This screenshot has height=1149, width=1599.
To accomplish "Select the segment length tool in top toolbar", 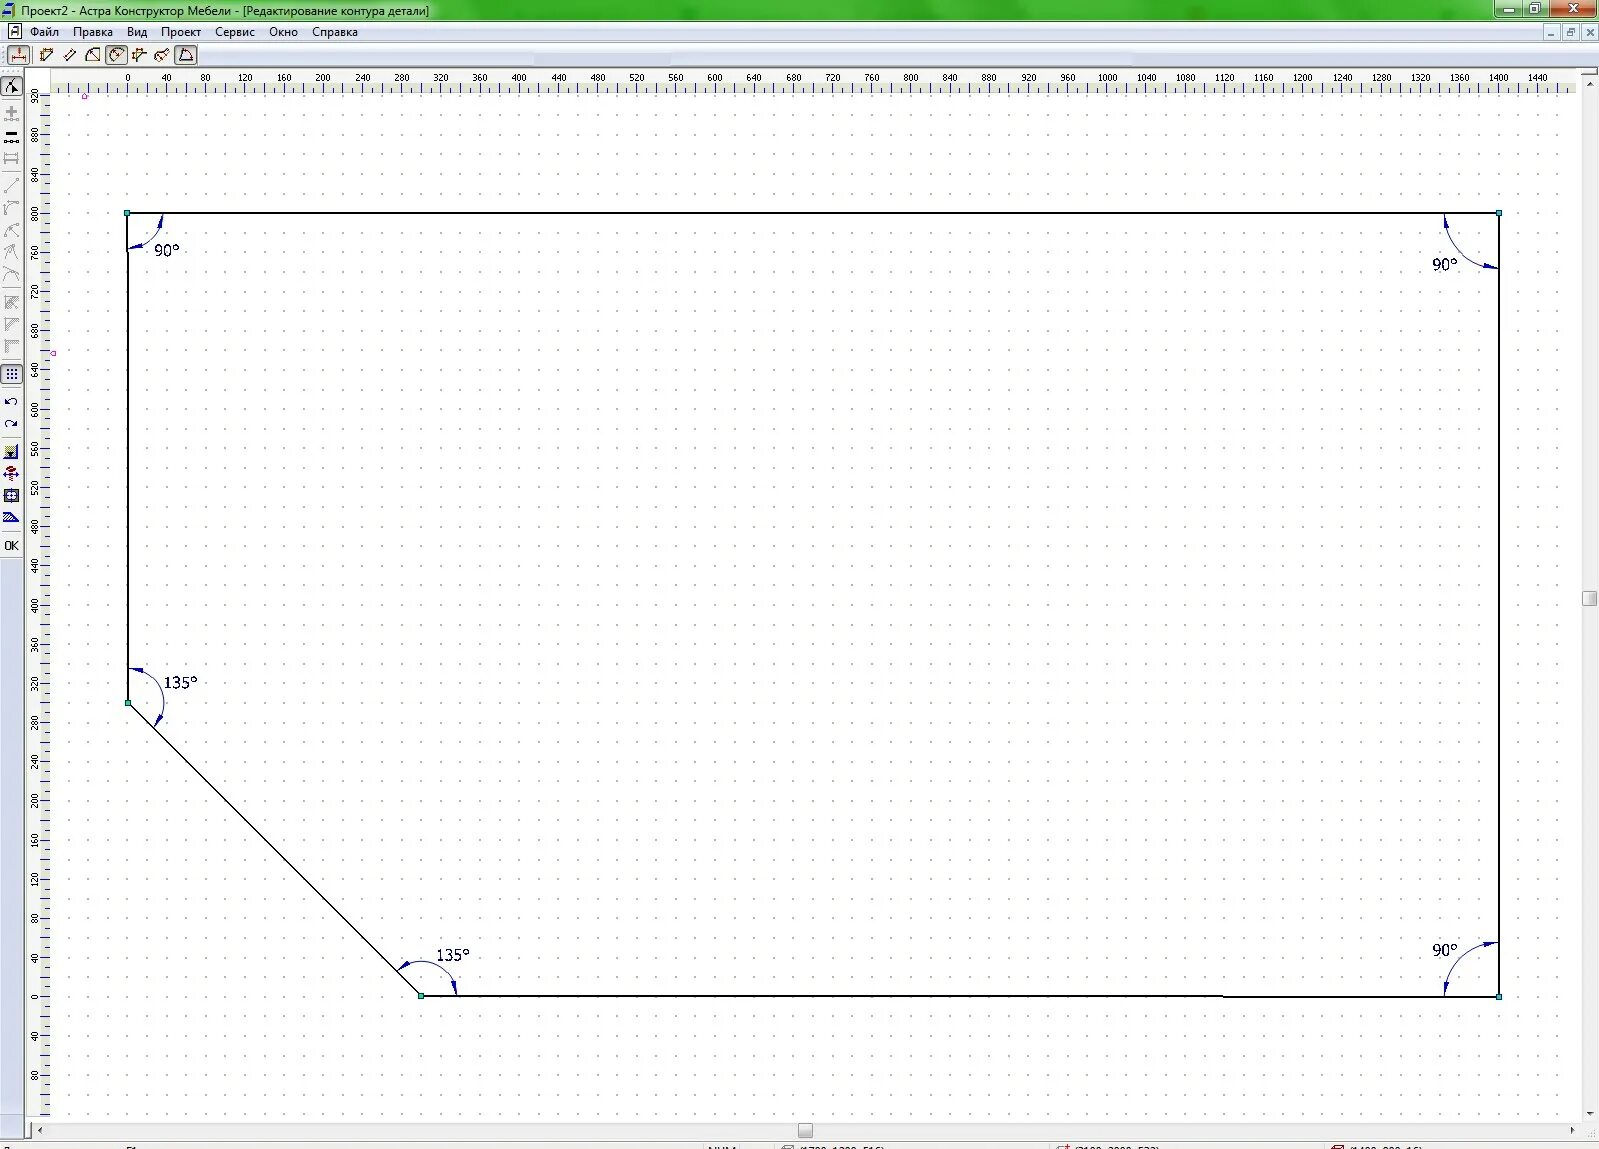I will pyautogui.click(x=70, y=55).
